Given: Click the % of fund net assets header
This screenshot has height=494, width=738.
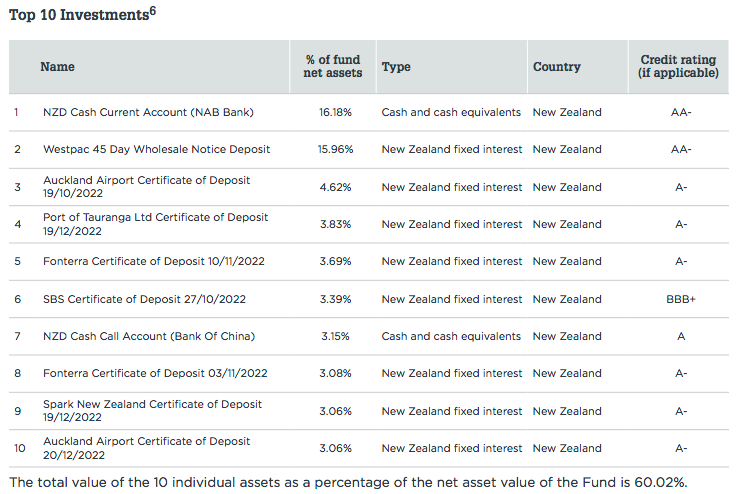Looking at the screenshot, I should [332, 67].
